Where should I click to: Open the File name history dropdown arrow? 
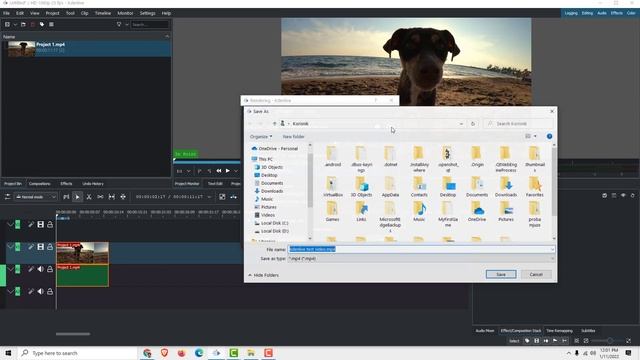(x=552, y=249)
